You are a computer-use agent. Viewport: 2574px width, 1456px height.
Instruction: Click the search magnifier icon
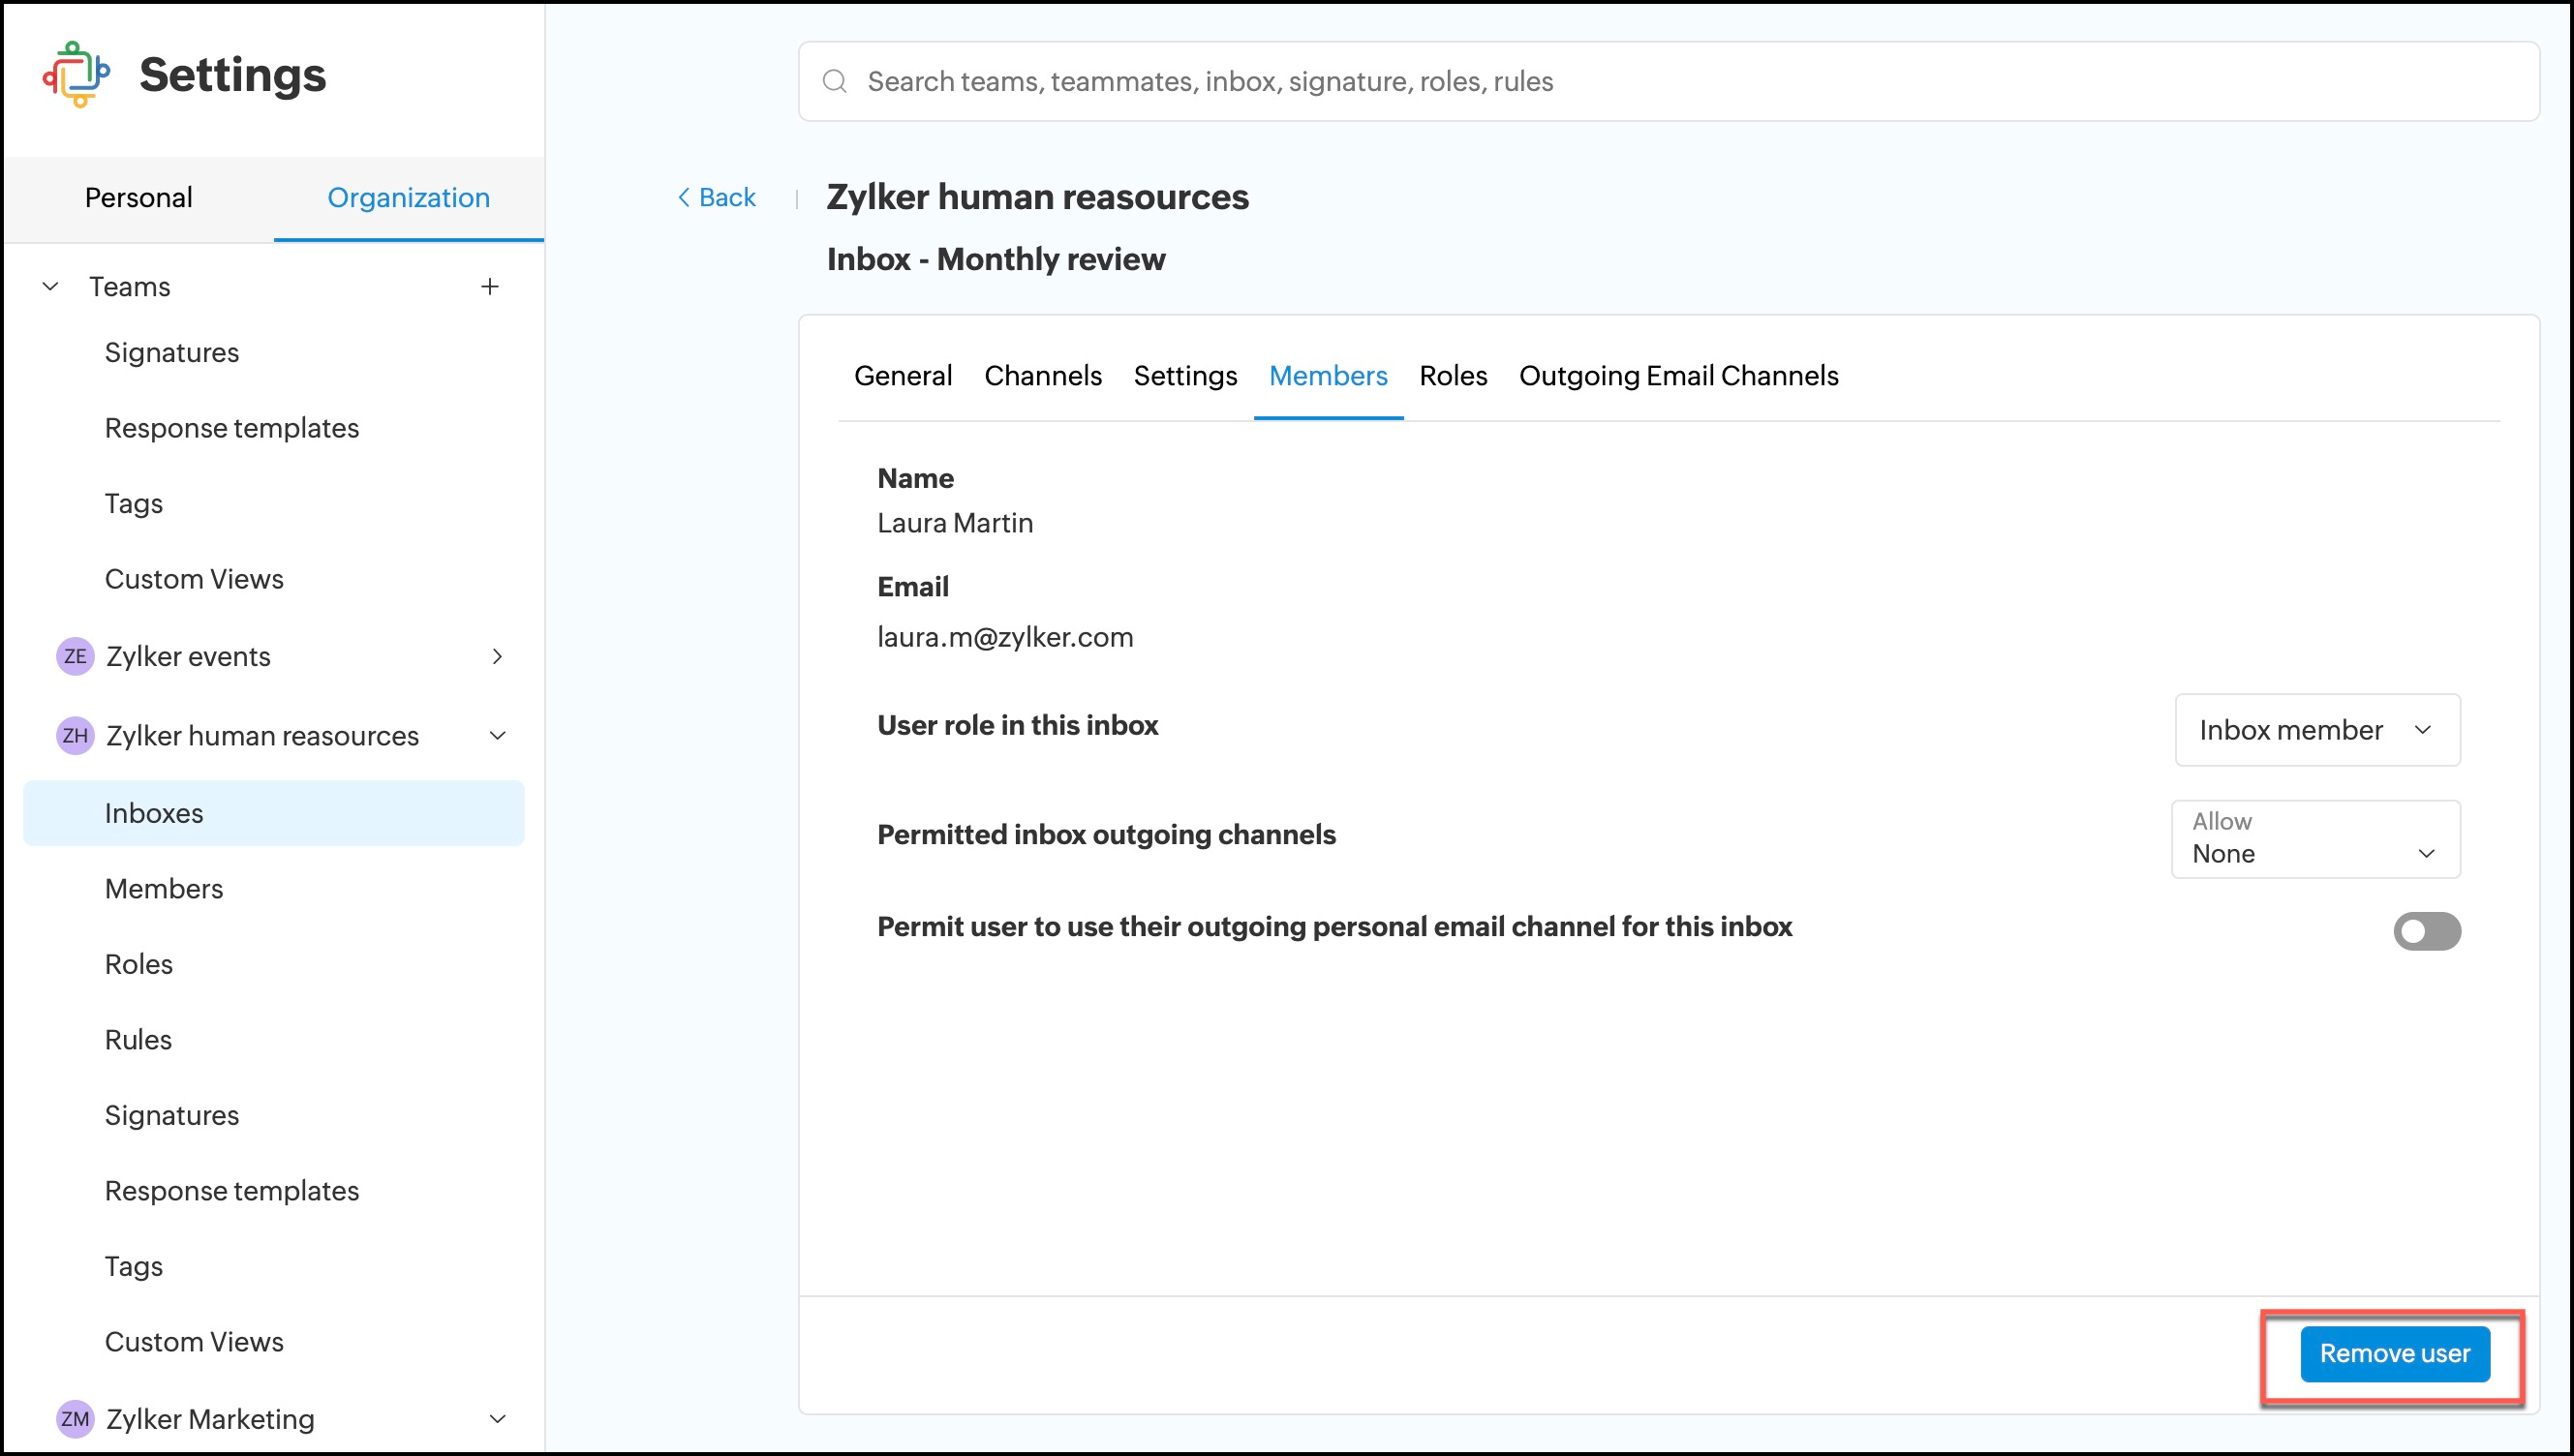[x=835, y=81]
